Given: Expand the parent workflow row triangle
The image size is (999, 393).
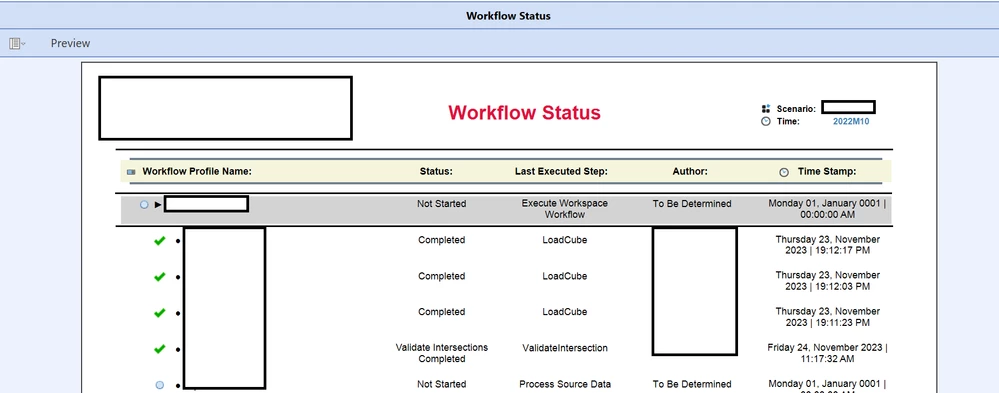Looking at the screenshot, I should coord(158,204).
